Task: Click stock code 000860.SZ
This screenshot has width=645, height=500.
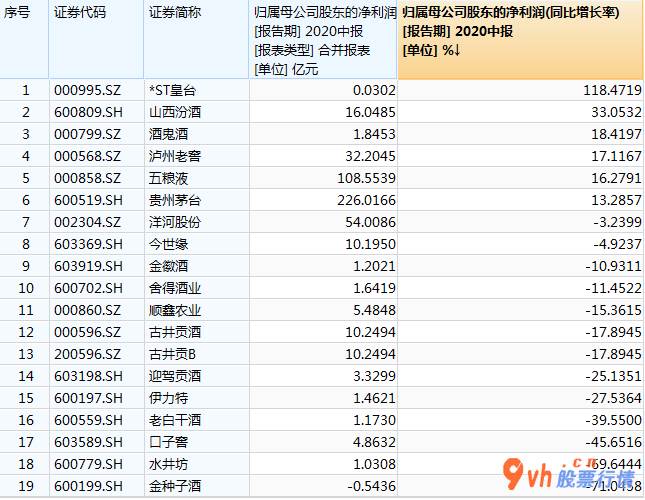Action: [87, 310]
